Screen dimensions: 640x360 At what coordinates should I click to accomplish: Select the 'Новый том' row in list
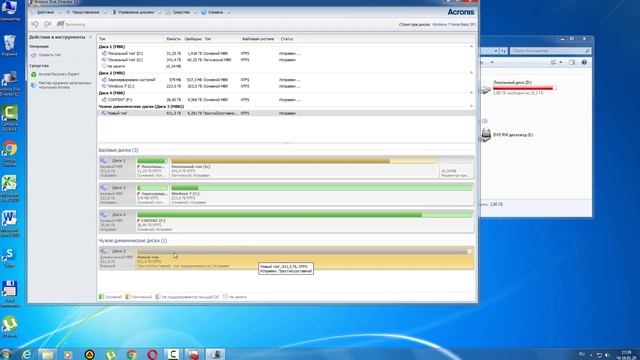point(286,113)
